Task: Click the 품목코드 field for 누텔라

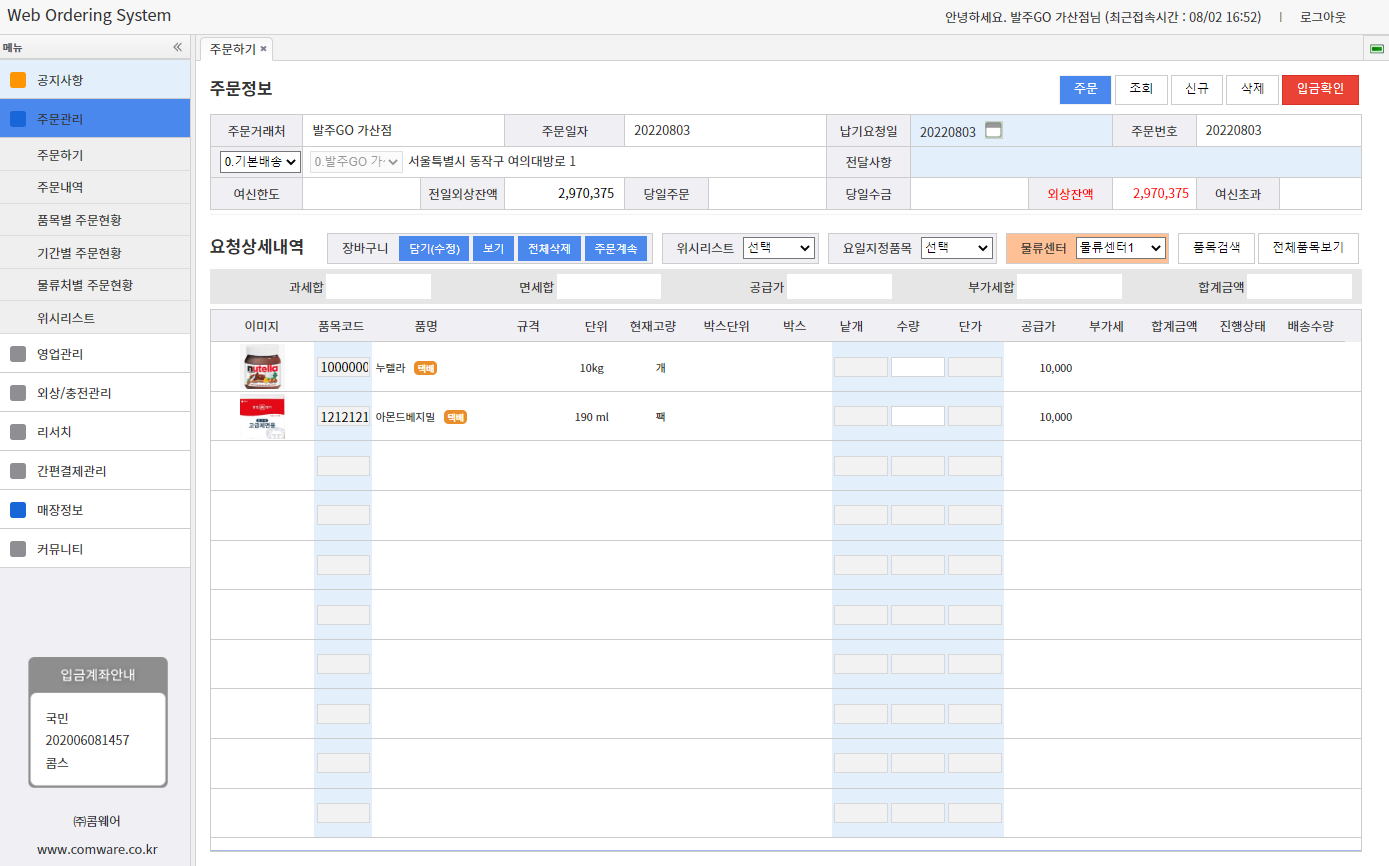Action: pos(343,367)
